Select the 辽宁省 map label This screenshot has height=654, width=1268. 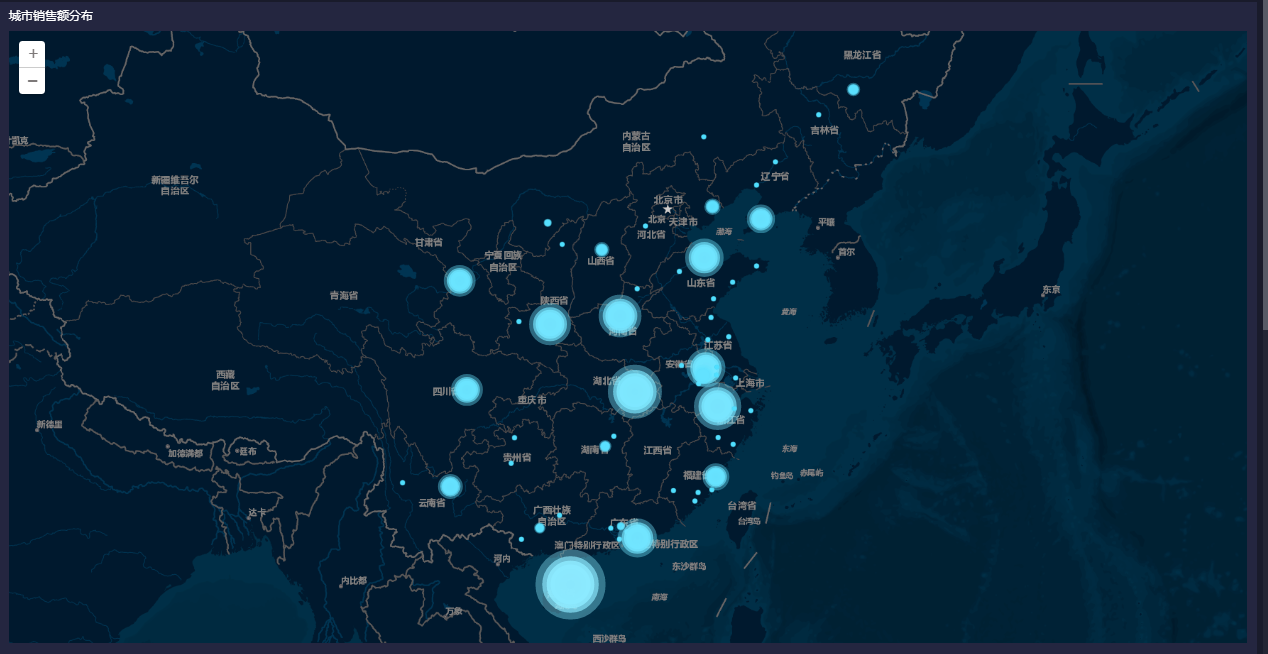[x=775, y=176]
